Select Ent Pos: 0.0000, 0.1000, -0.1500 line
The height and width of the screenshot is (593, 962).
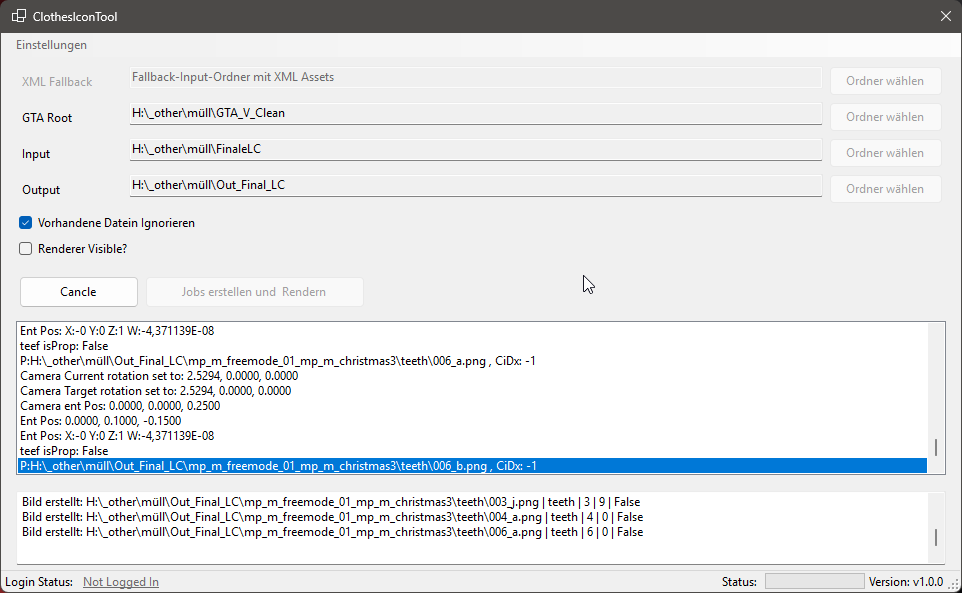pos(472,421)
